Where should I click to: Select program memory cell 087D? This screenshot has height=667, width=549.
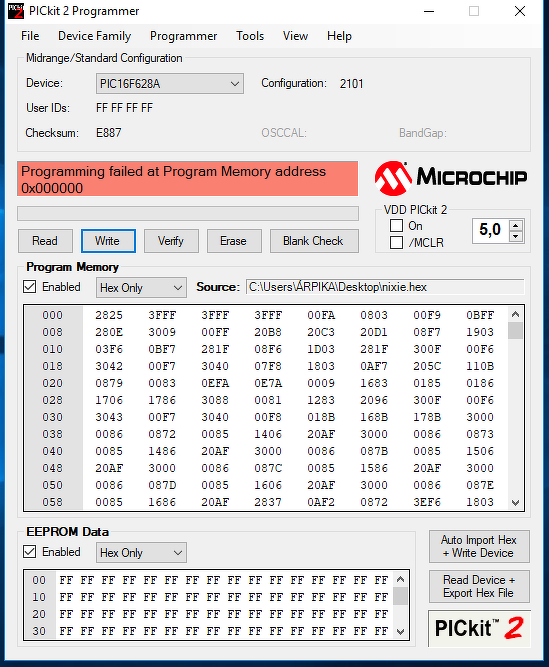[x=162, y=485]
